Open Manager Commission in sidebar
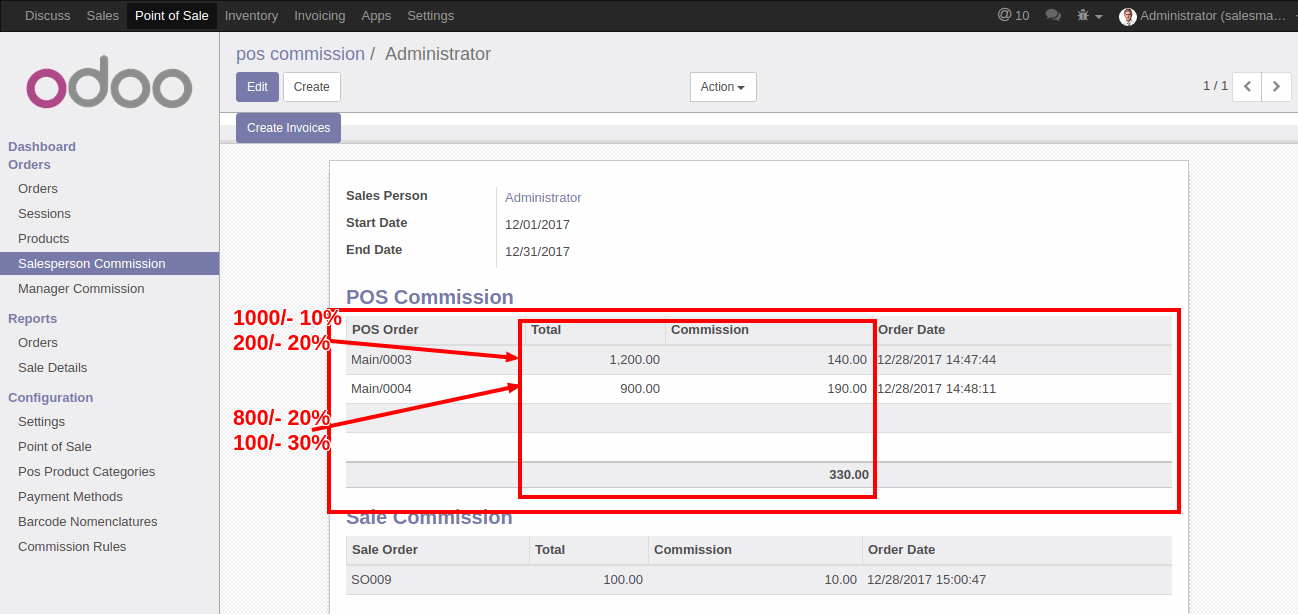Image resolution: width=1298 pixels, height=614 pixels. point(81,289)
